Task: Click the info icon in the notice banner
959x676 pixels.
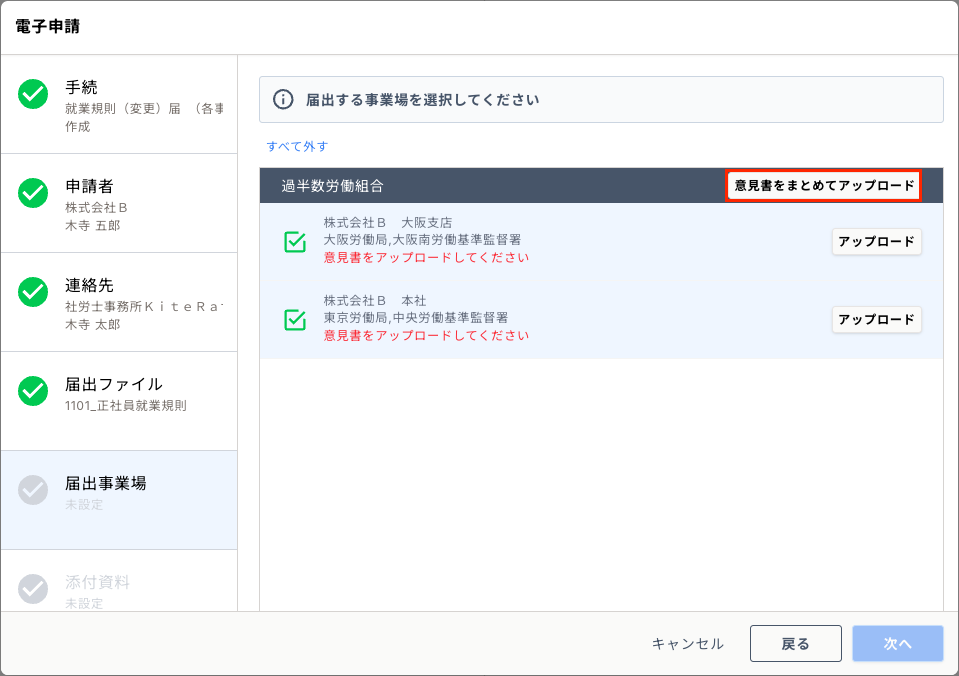Action: point(283,99)
